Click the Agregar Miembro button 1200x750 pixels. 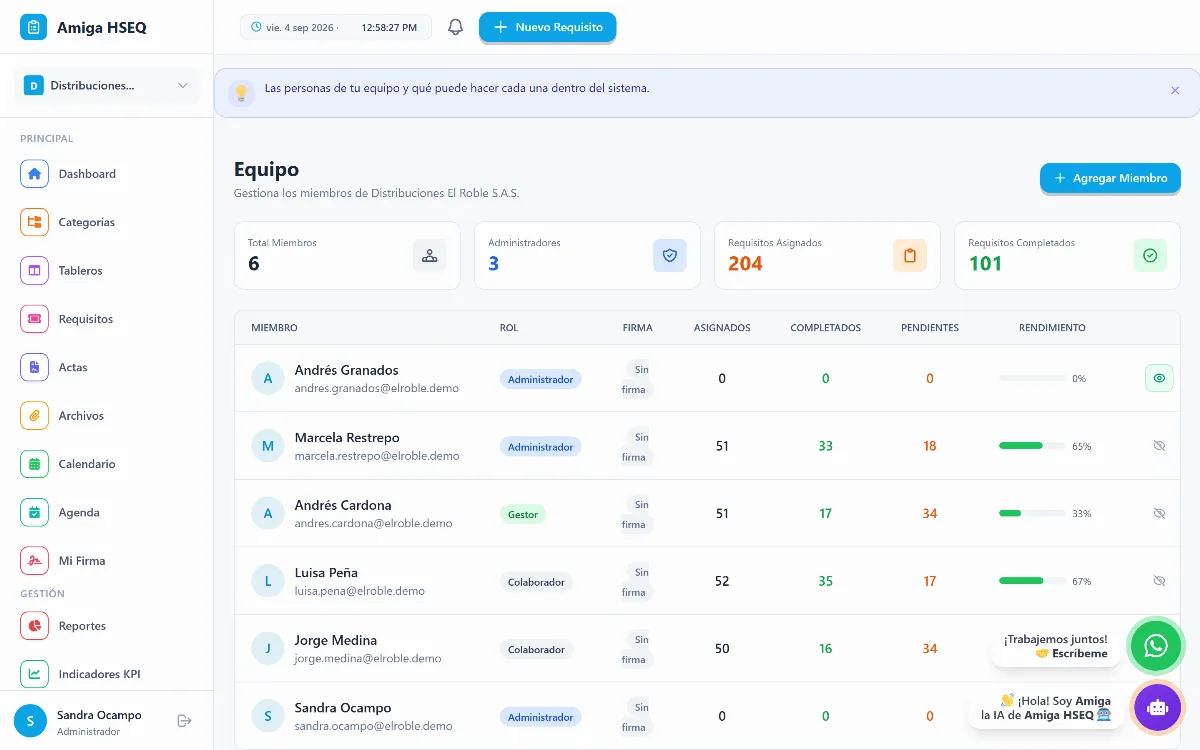(x=1110, y=178)
